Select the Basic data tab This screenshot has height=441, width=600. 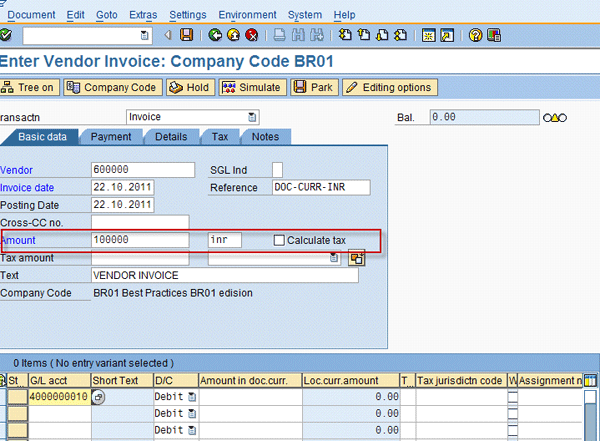42,137
